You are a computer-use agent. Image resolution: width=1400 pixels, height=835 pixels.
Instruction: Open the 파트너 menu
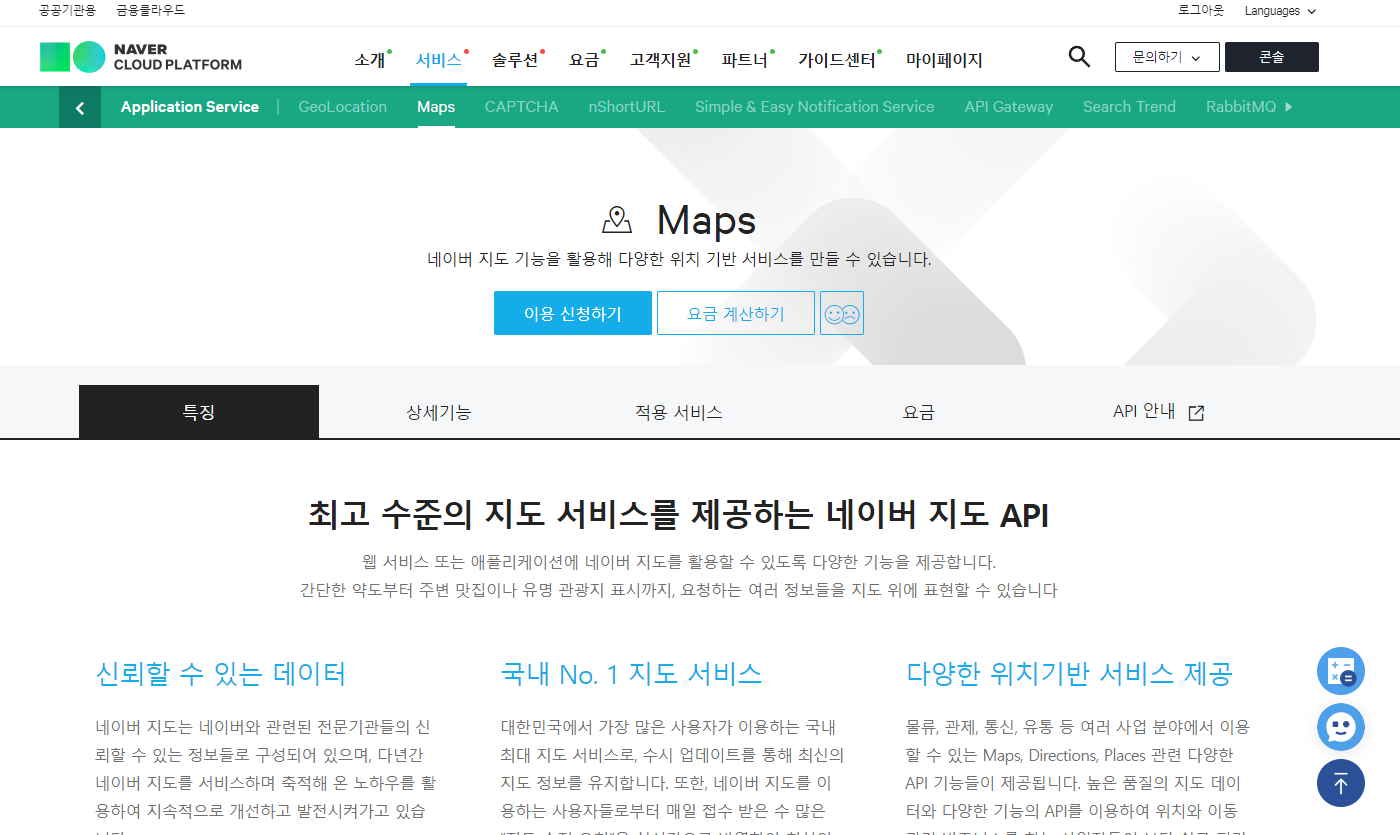pos(745,60)
